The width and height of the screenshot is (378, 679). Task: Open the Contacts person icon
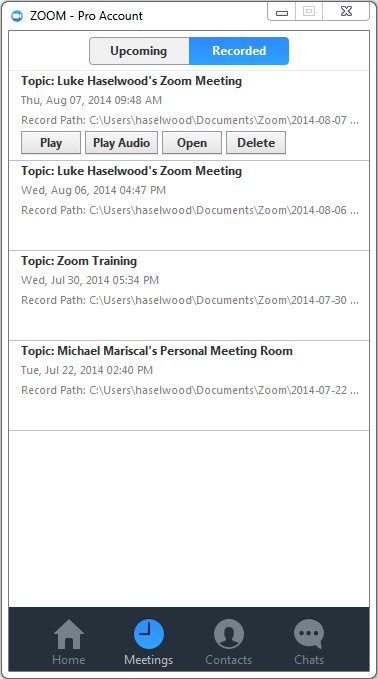tap(229, 634)
